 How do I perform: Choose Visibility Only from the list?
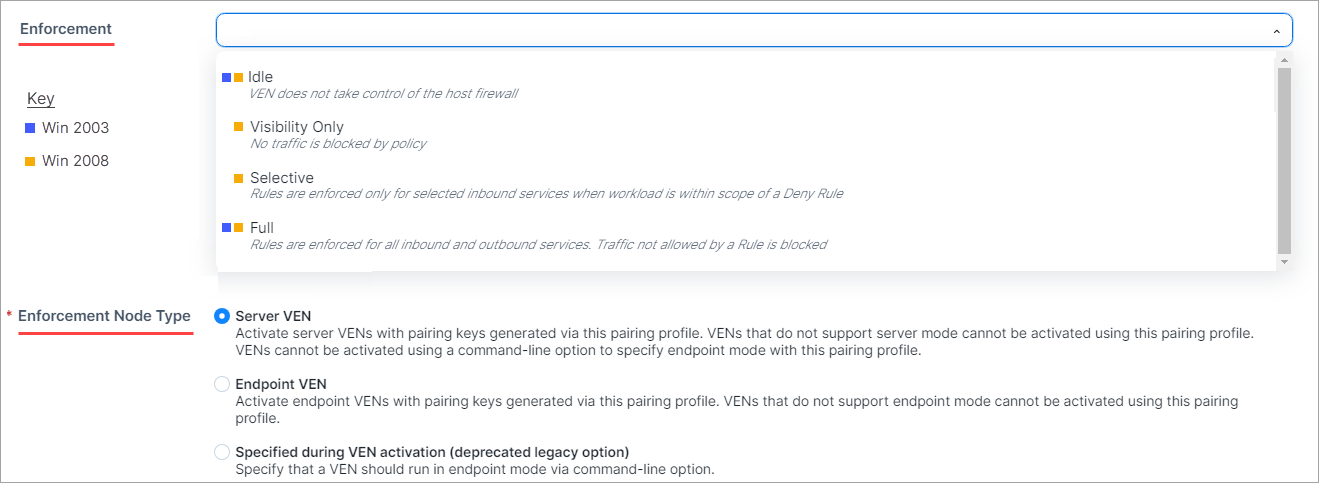296,127
